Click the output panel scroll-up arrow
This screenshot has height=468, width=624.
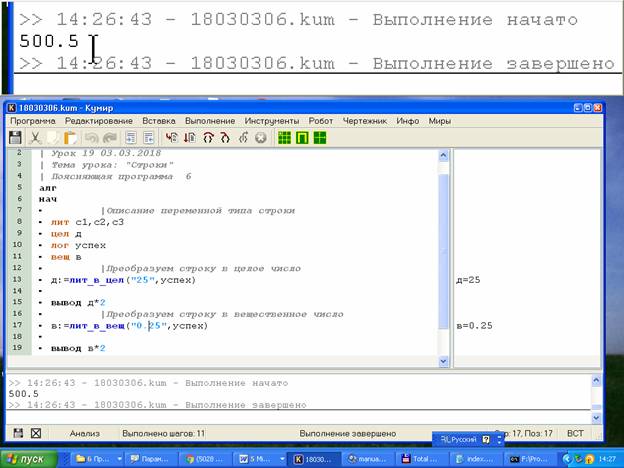coord(596,380)
